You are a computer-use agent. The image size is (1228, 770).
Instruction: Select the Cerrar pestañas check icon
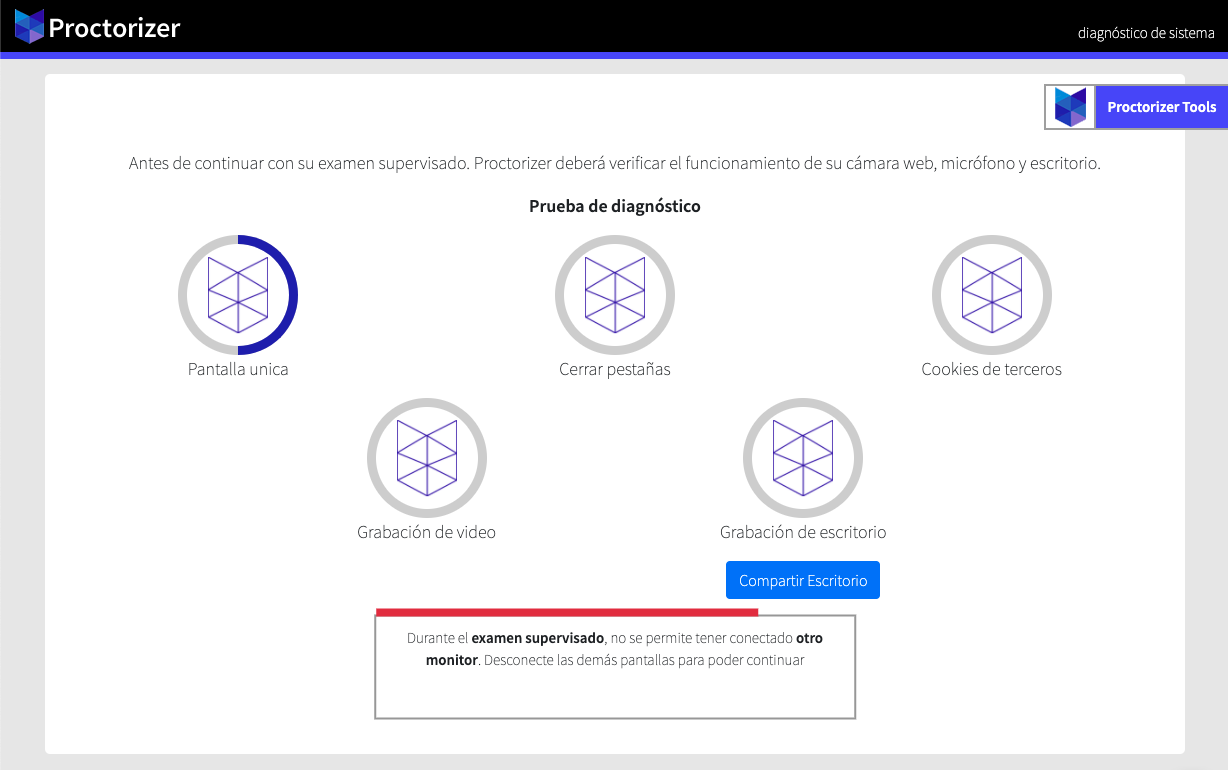[x=615, y=294]
